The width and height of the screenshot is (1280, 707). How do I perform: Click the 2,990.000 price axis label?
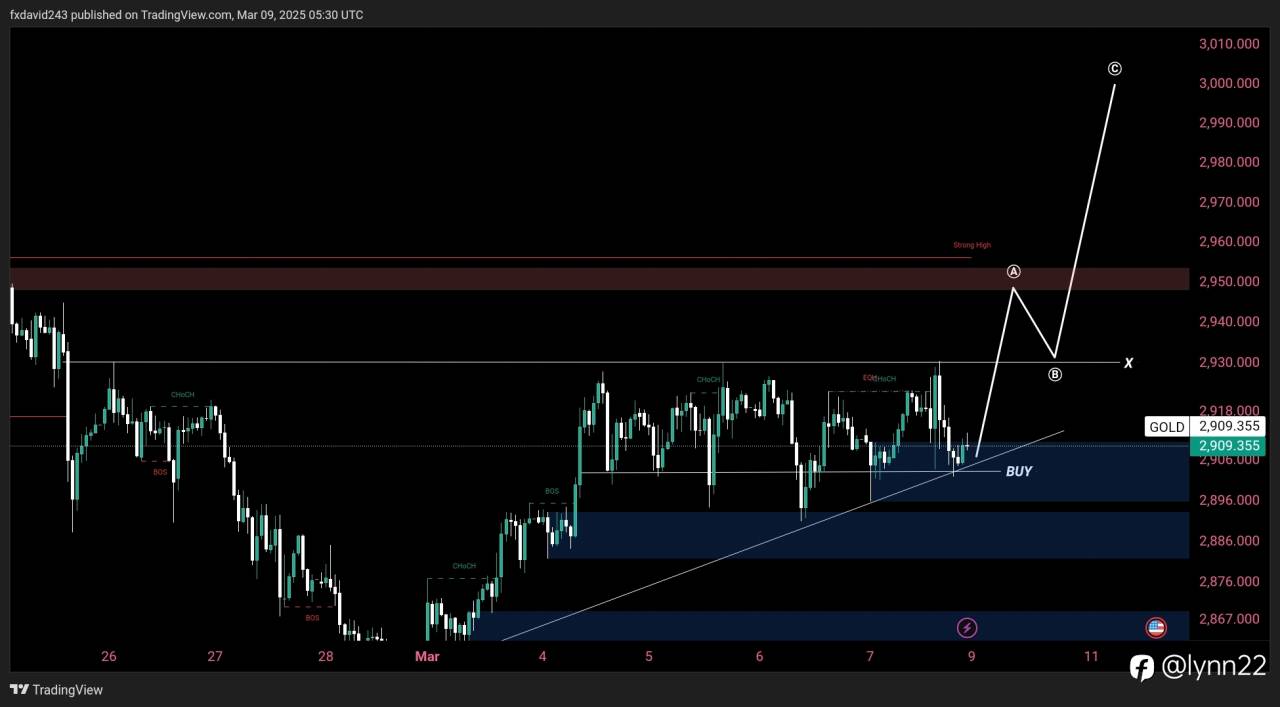(1228, 123)
